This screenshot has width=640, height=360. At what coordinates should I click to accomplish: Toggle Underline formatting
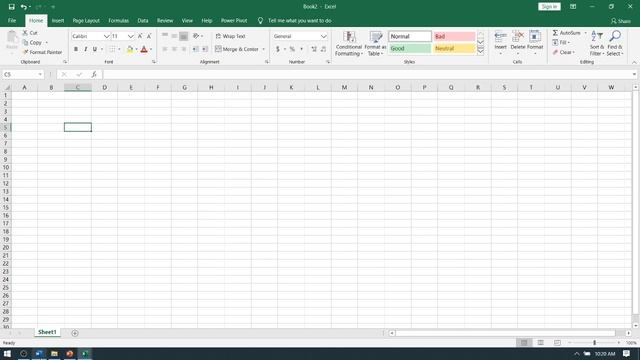(x=95, y=49)
